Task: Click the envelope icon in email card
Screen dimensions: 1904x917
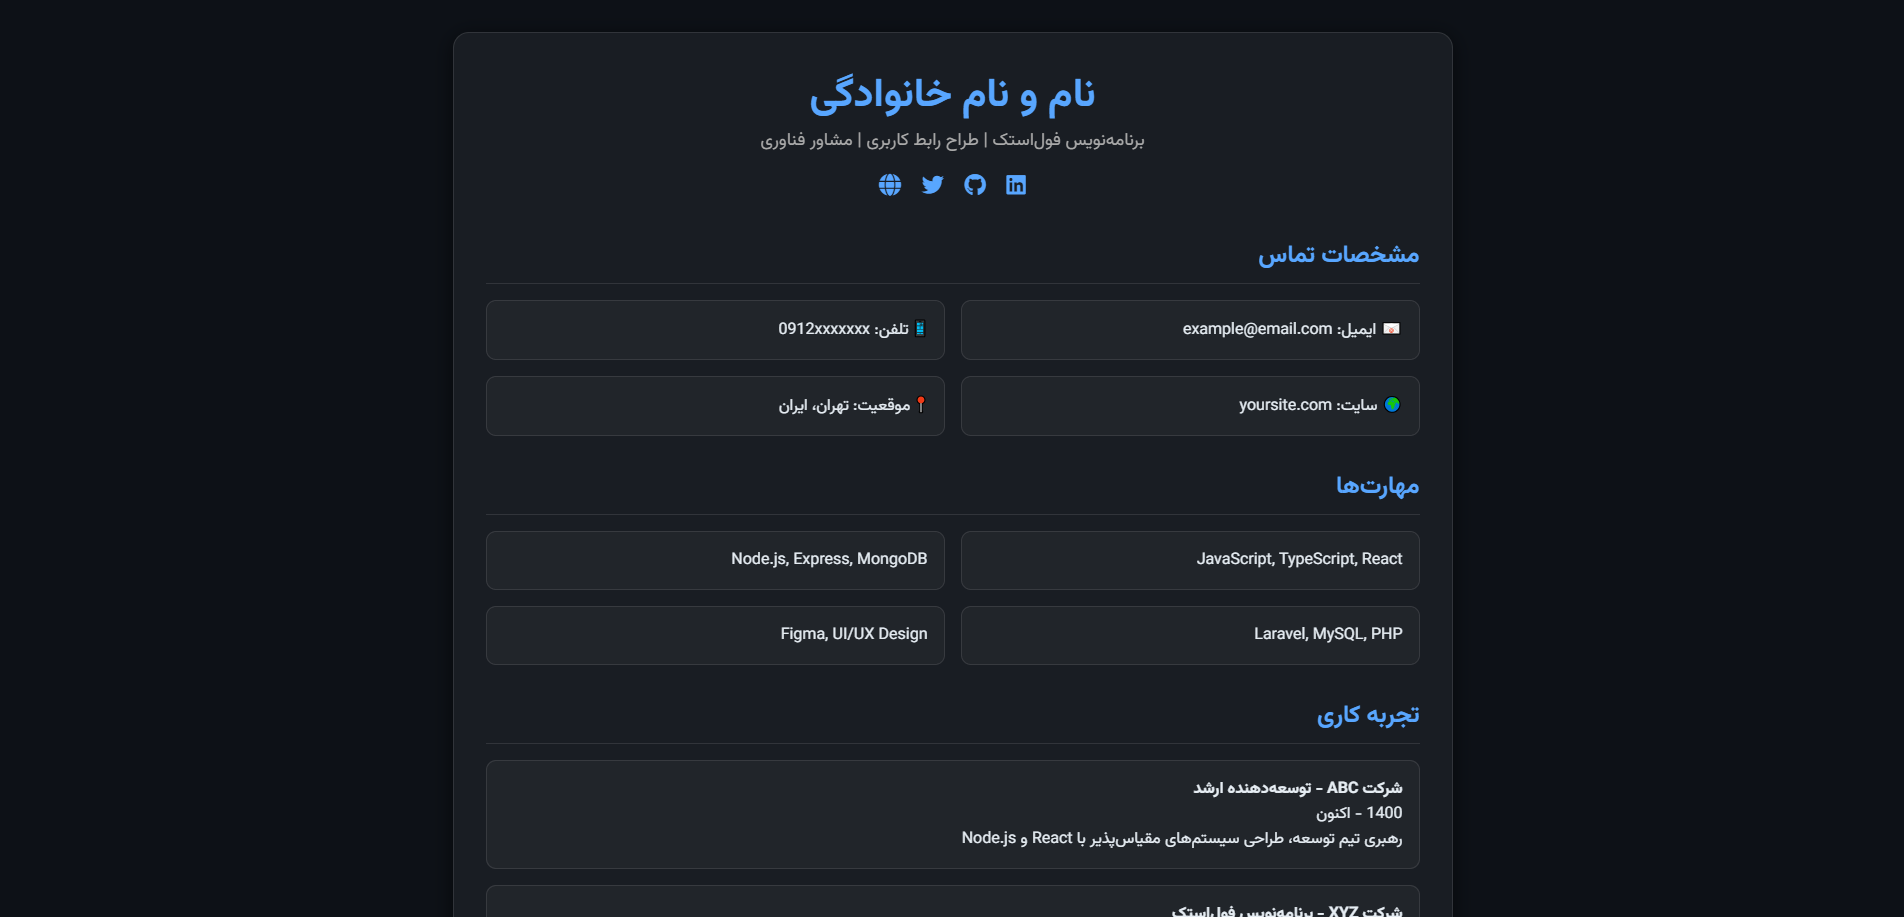Action: [x=1391, y=329]
